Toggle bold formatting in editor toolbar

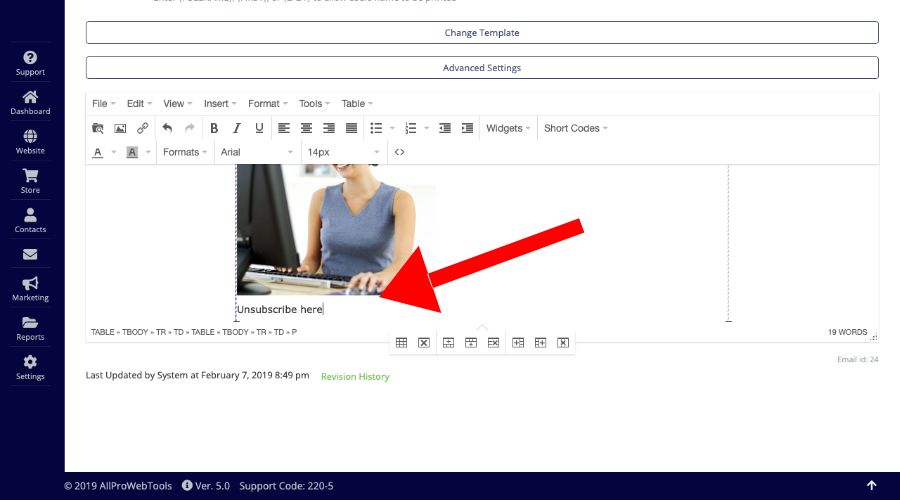pos(214,128)
